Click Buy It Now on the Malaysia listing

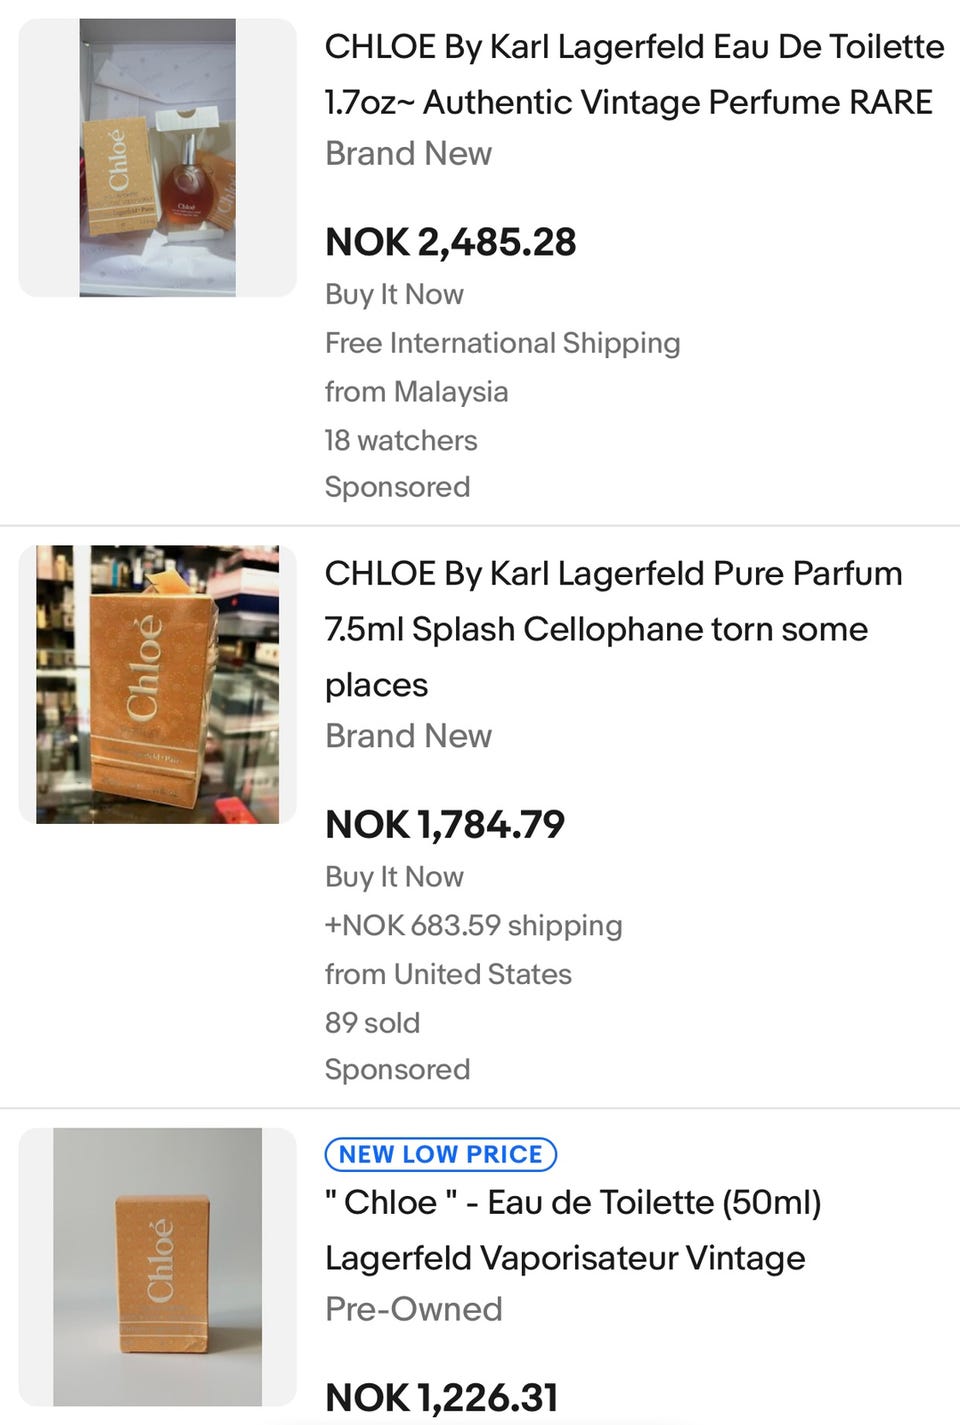394,294
